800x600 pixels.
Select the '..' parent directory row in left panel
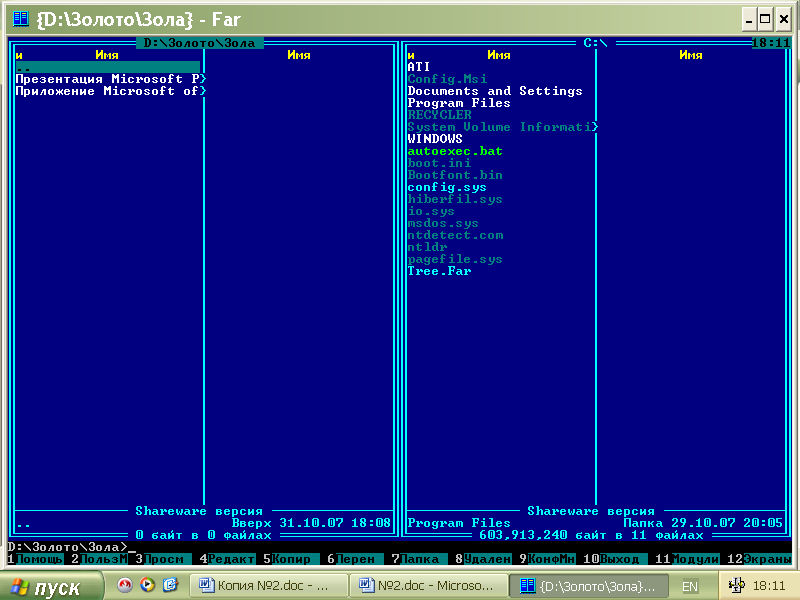108,67
